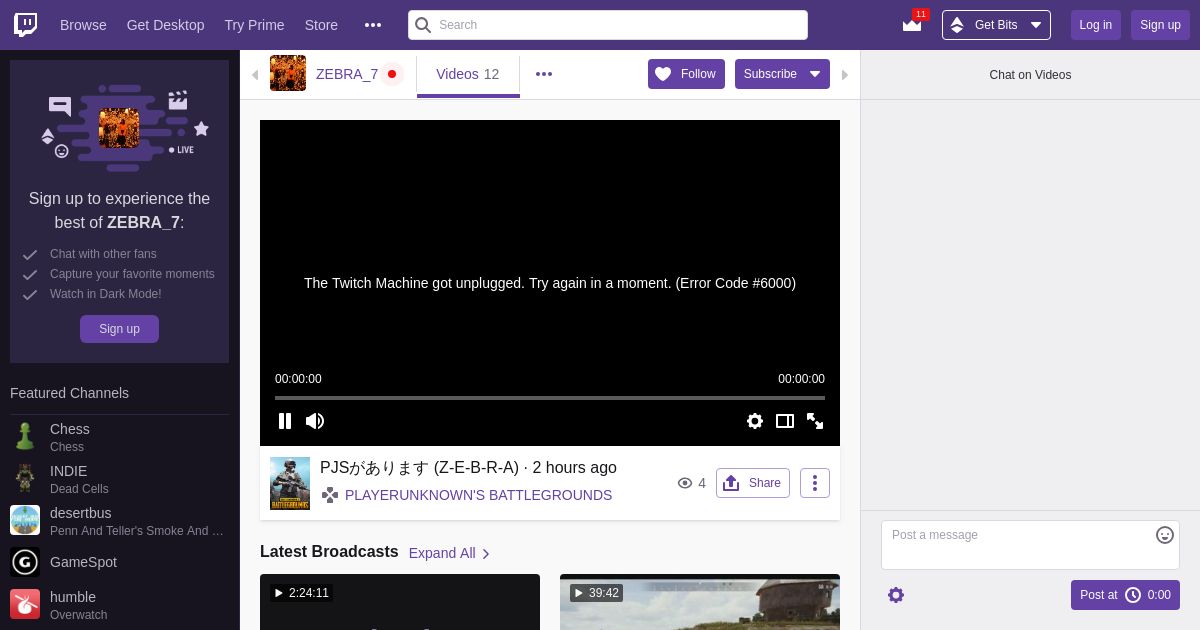
Task: Open the Twitch home logo
Action: coord(26,25)
